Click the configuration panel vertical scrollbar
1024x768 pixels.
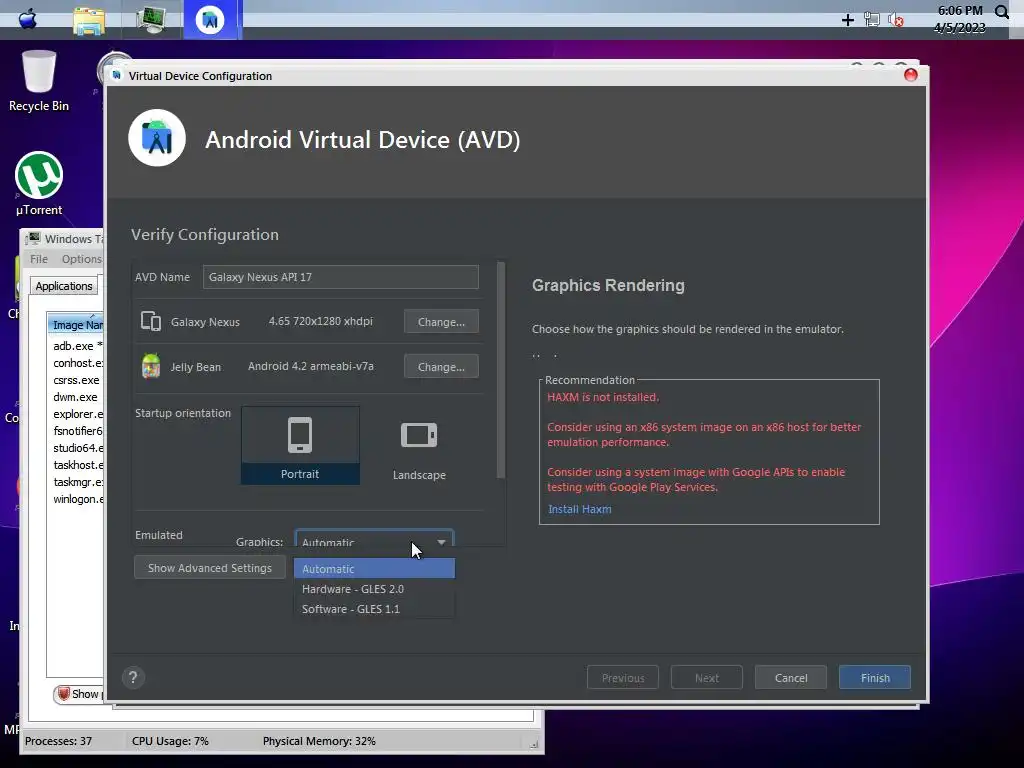(501, 370)
